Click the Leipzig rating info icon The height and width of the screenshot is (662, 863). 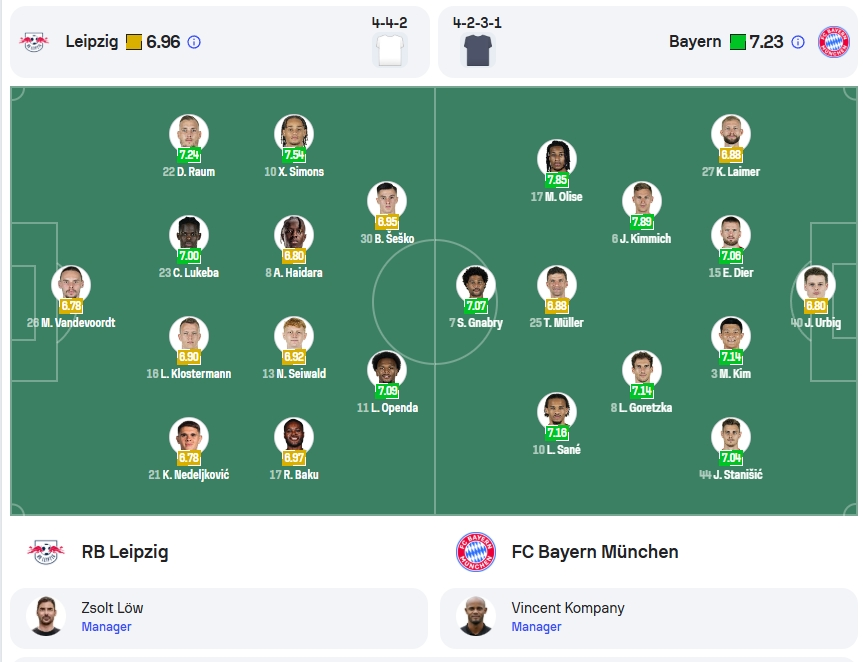tap(194, 42)
